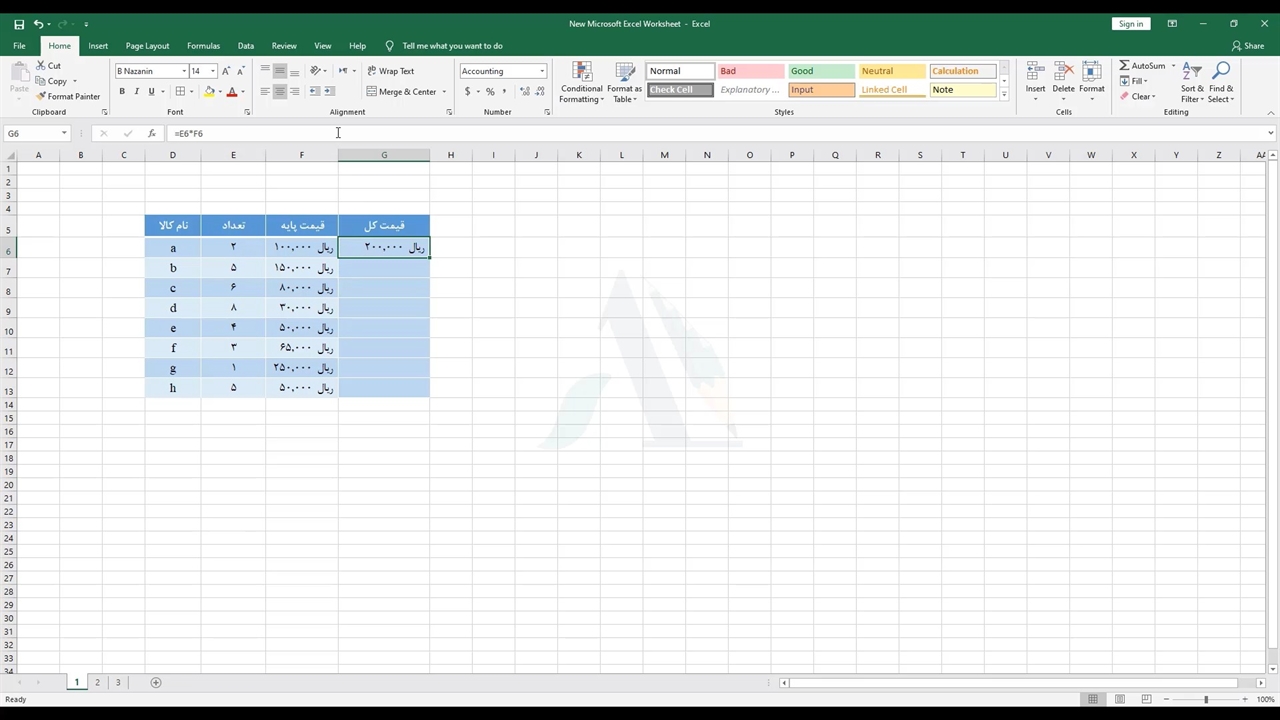1280x720 pixels.
Task: Switch to sheet tab 2
Action: (x=97, y=682)
